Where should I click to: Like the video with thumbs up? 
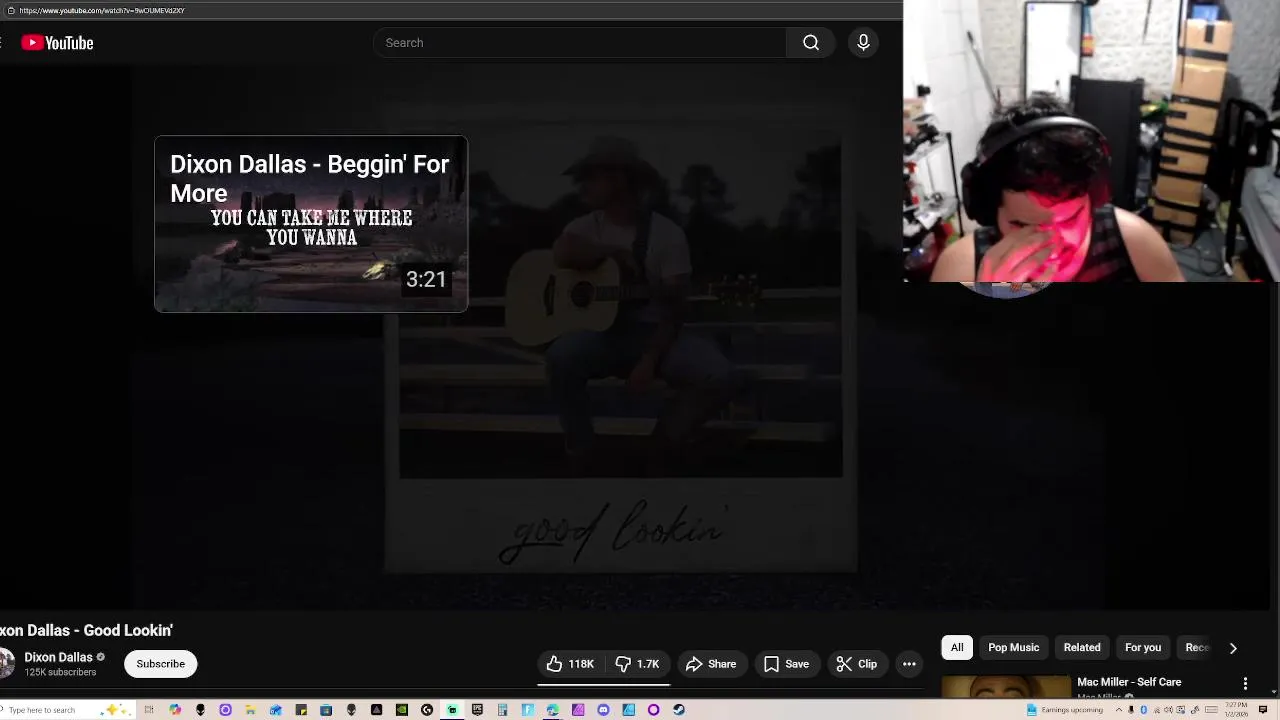[x=571, y=664]
